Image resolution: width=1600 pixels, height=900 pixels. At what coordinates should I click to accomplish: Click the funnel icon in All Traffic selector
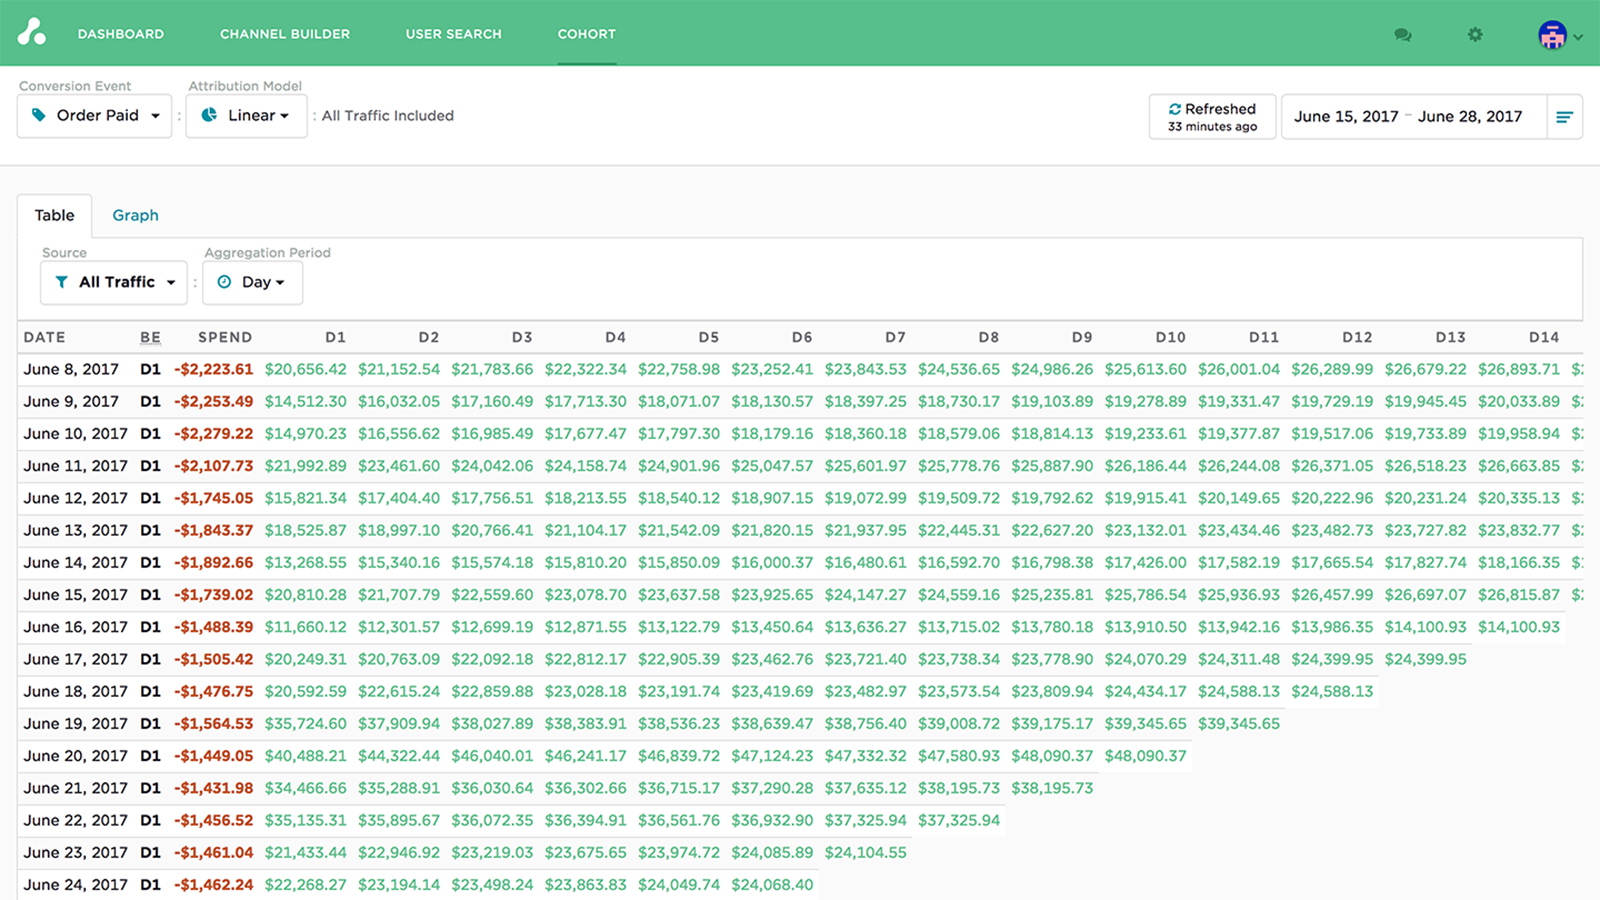[61, 282]
